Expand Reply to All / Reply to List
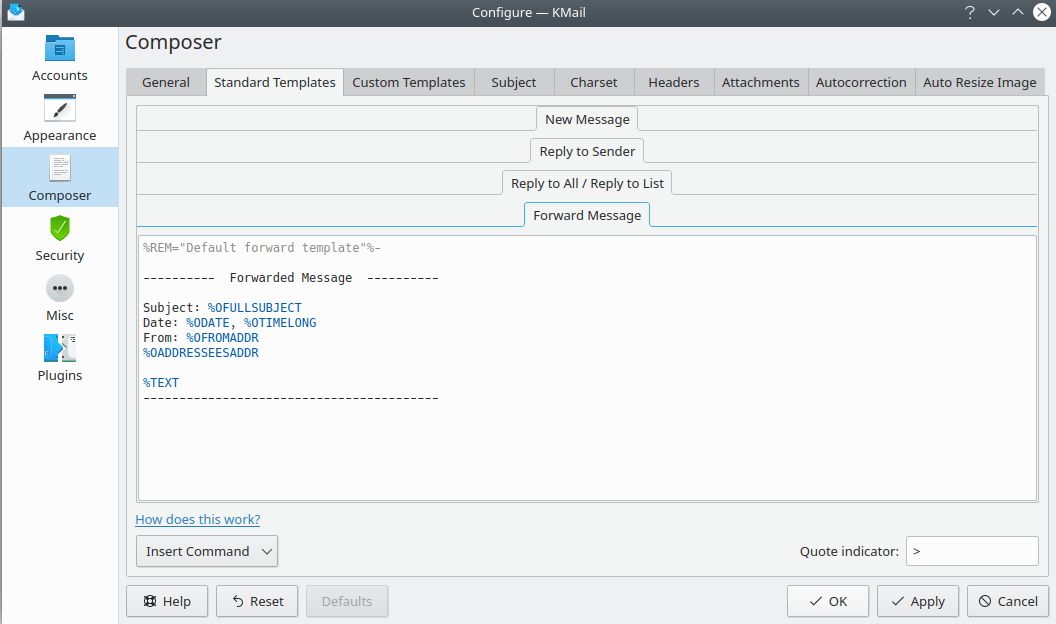1056x624 pixels. point(587,183)
